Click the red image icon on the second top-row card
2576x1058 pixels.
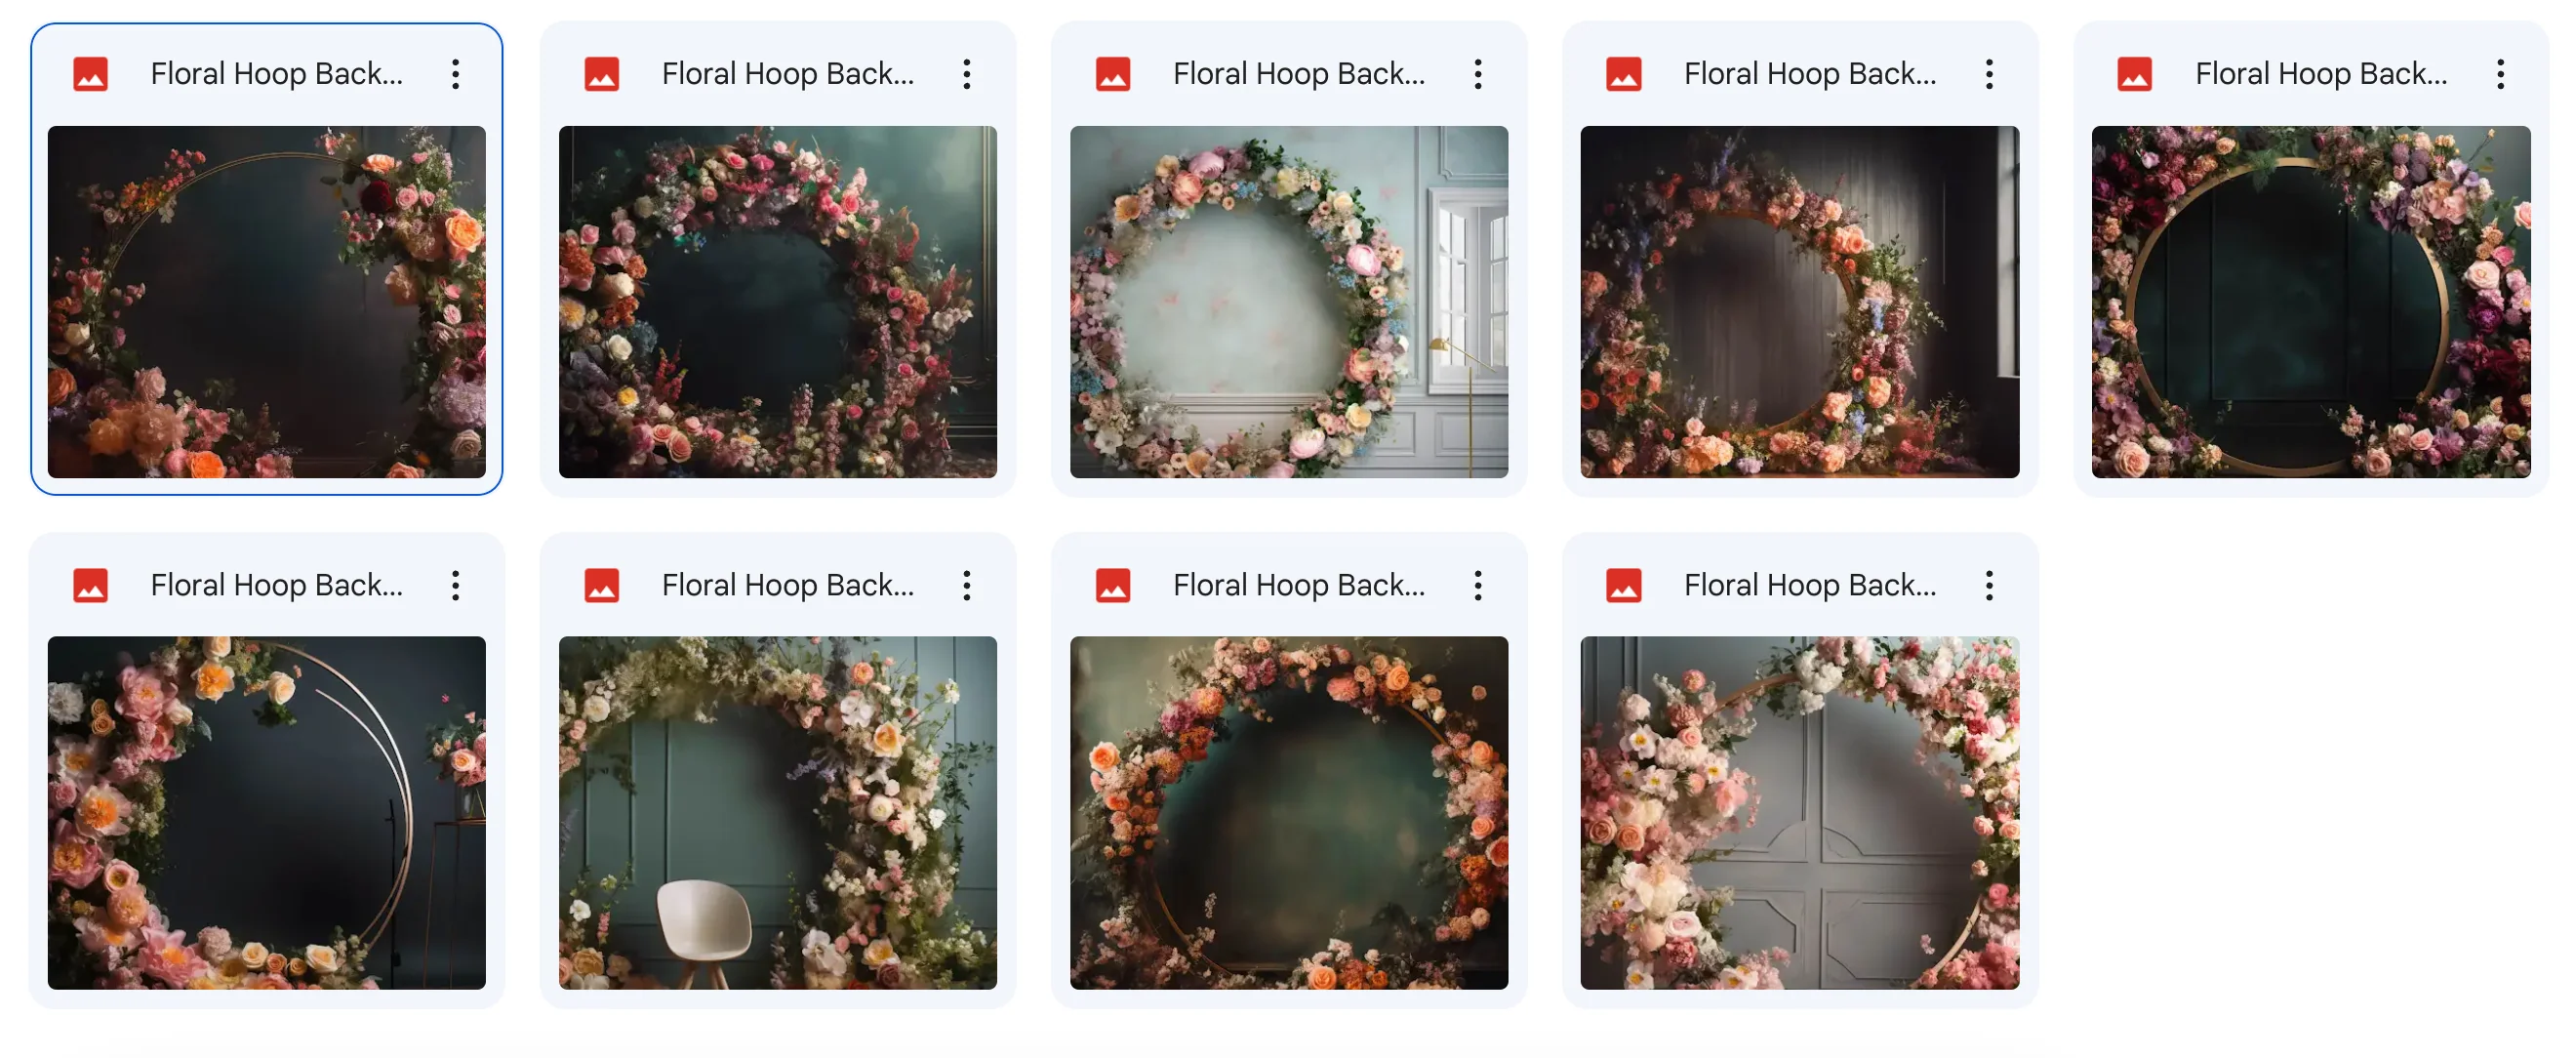[x=602, y=74]
